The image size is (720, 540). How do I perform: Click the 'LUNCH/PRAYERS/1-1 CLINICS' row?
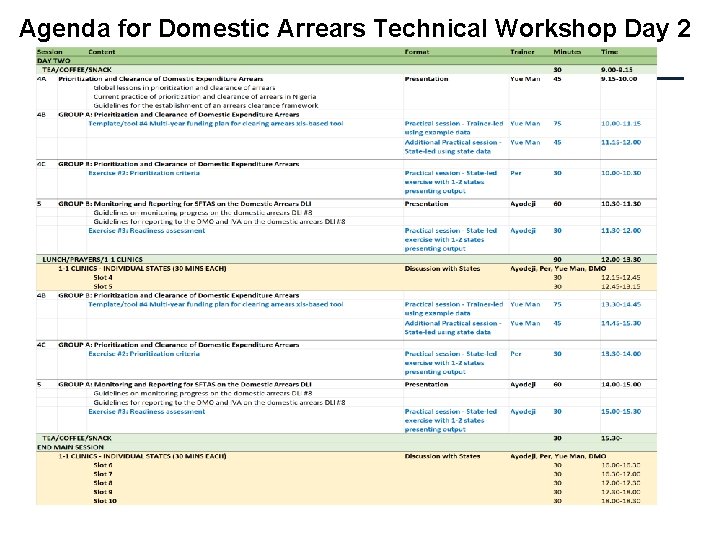click(x=346, y=259)
